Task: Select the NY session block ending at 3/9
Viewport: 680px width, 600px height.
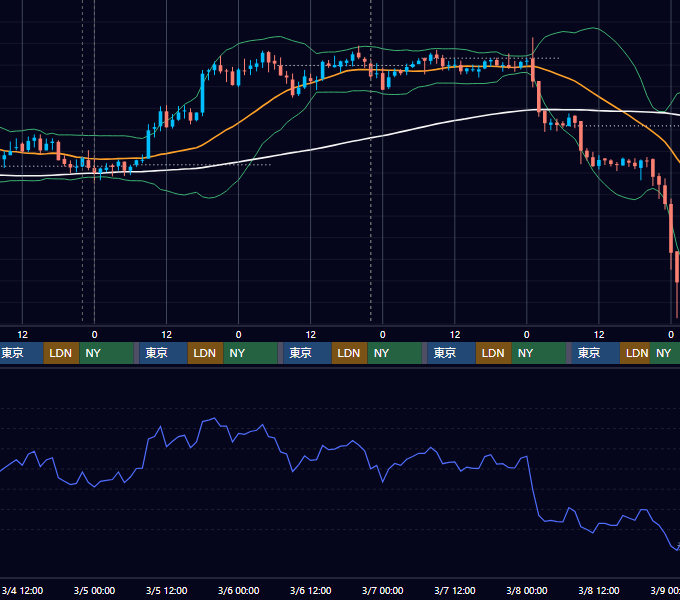Action: (x=665, y=353)
